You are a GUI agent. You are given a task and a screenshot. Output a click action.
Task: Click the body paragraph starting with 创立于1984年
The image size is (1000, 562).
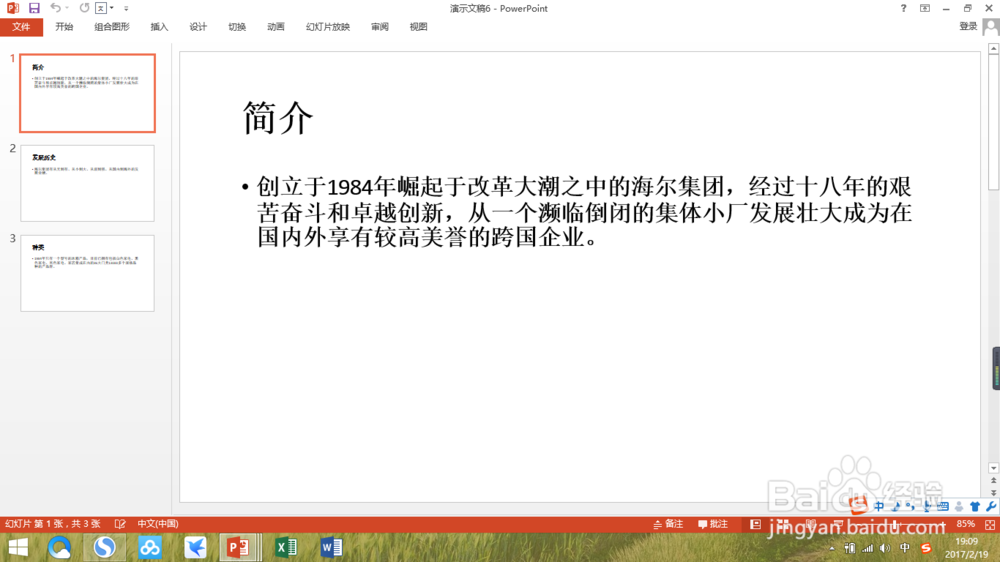tap(584, 212)
